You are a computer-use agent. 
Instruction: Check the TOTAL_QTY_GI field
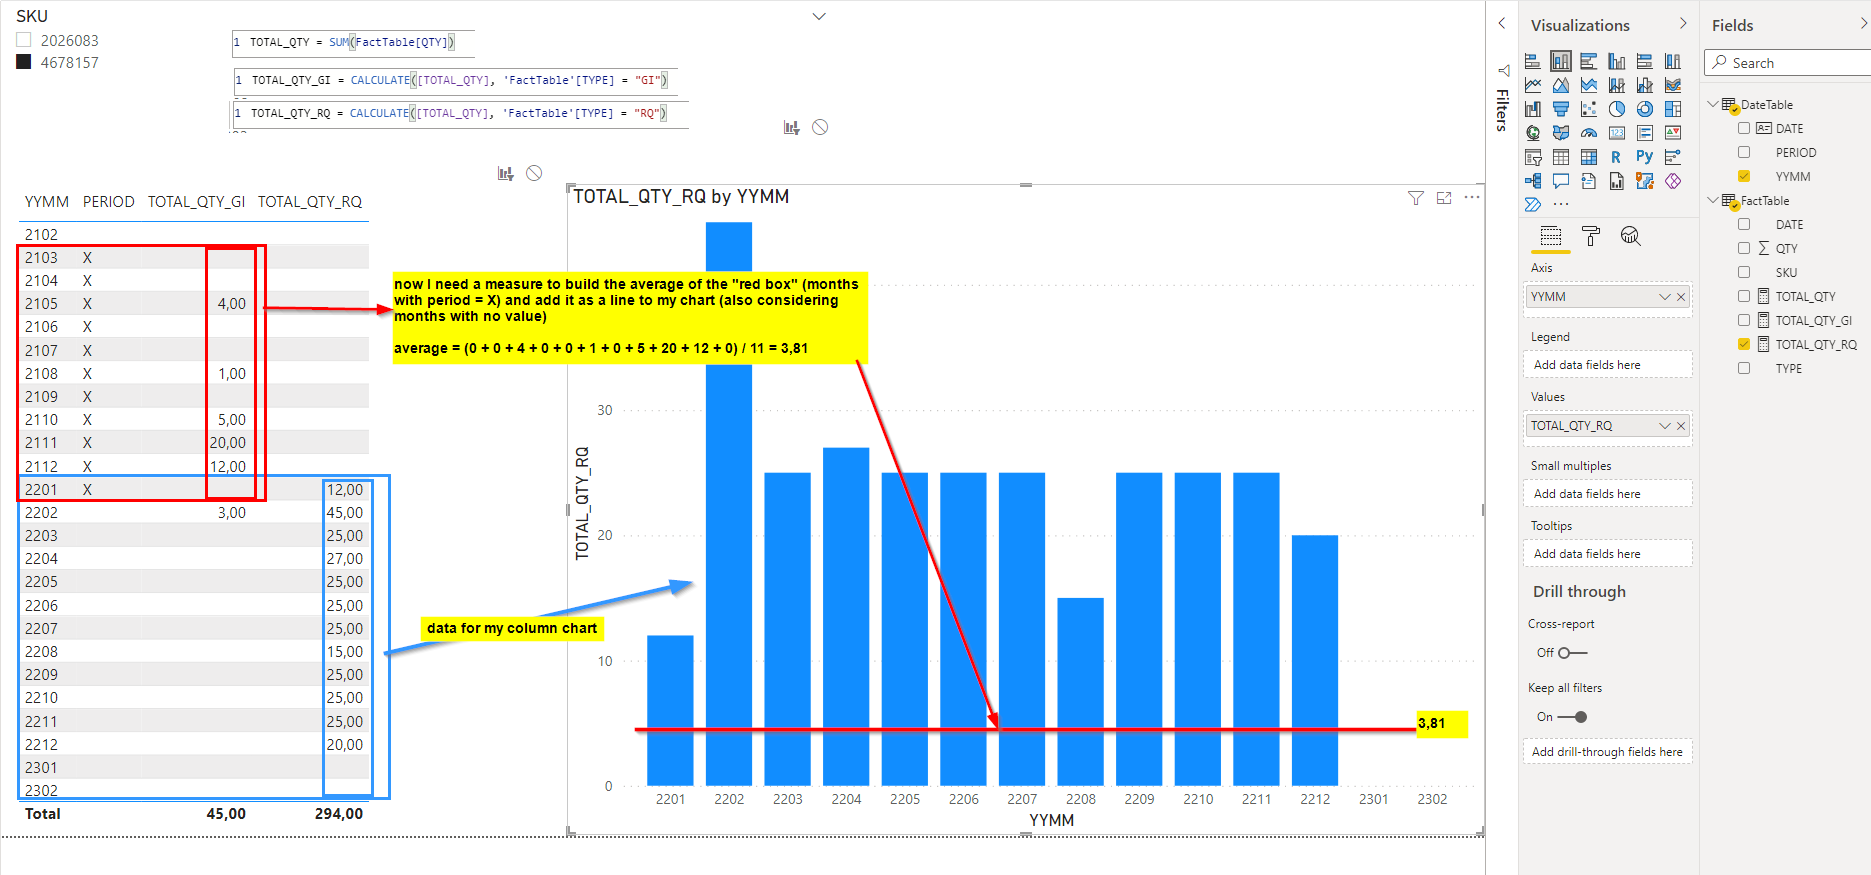tap(1744, 320)
